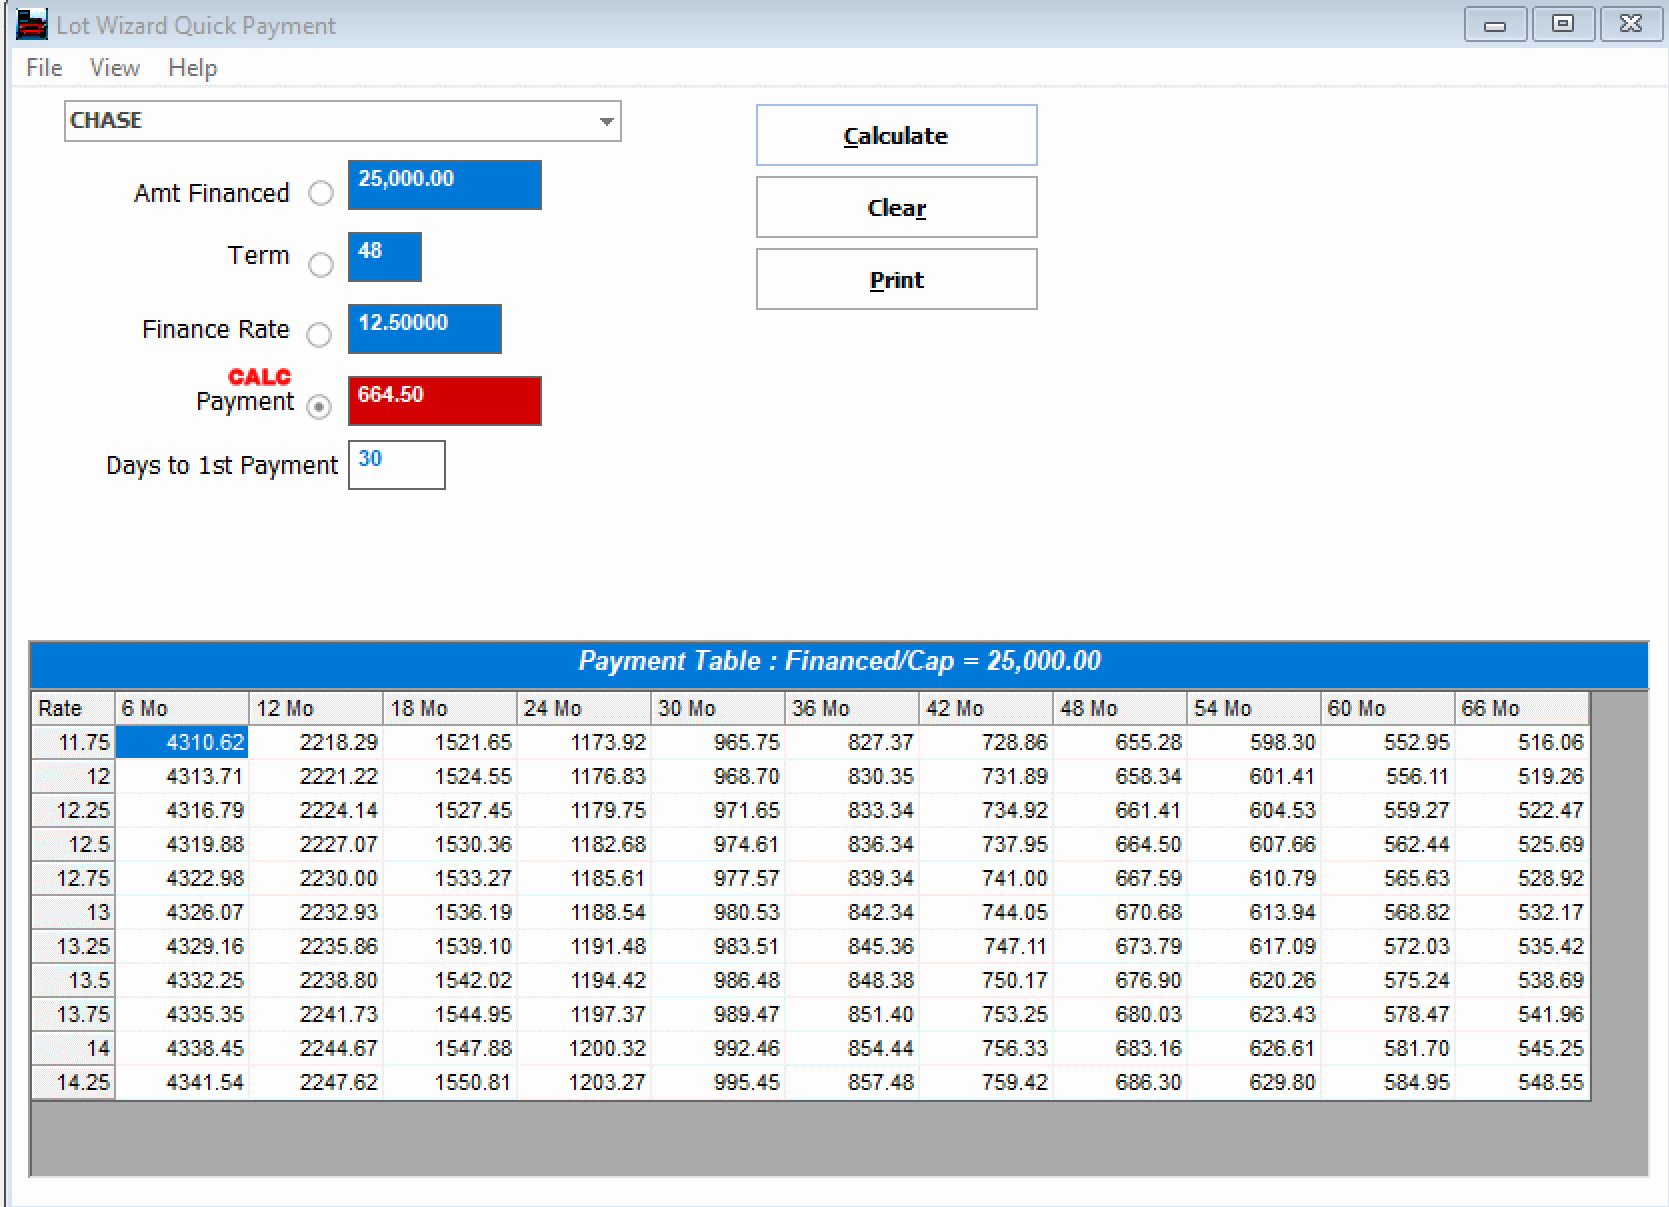
Task: Click the Finance Rate field showing 12.50000
Action: [423, 328]
